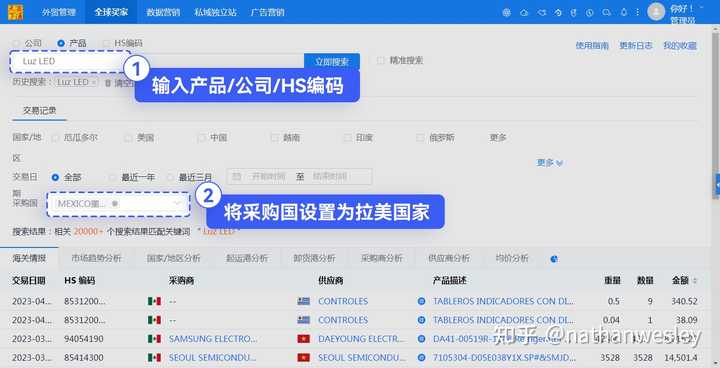
Task: Check the 俄罗斯 country checkbox
Action: (420, 137)
